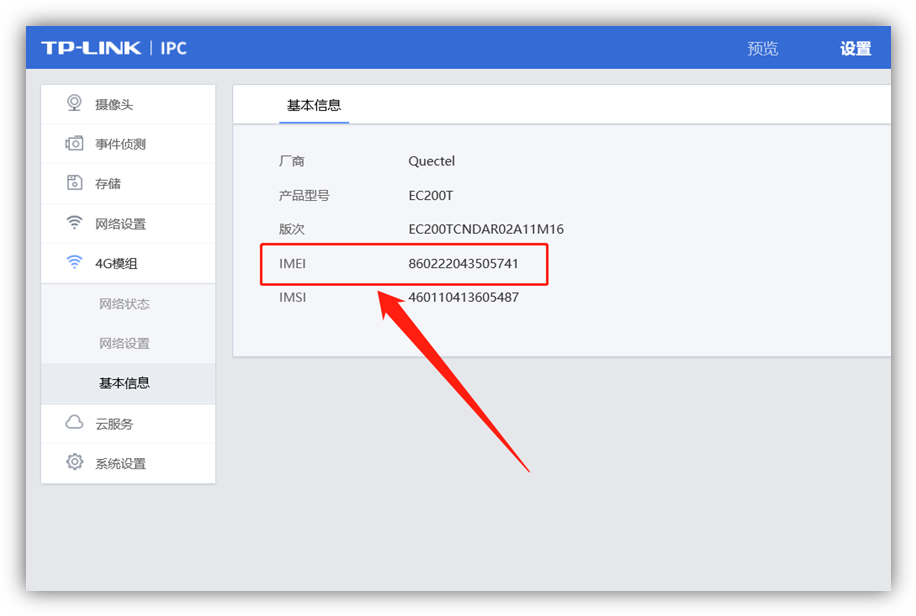Click the product model value EC200T
The height and width of the screenshot is (616, 916).
pos(431,195)
